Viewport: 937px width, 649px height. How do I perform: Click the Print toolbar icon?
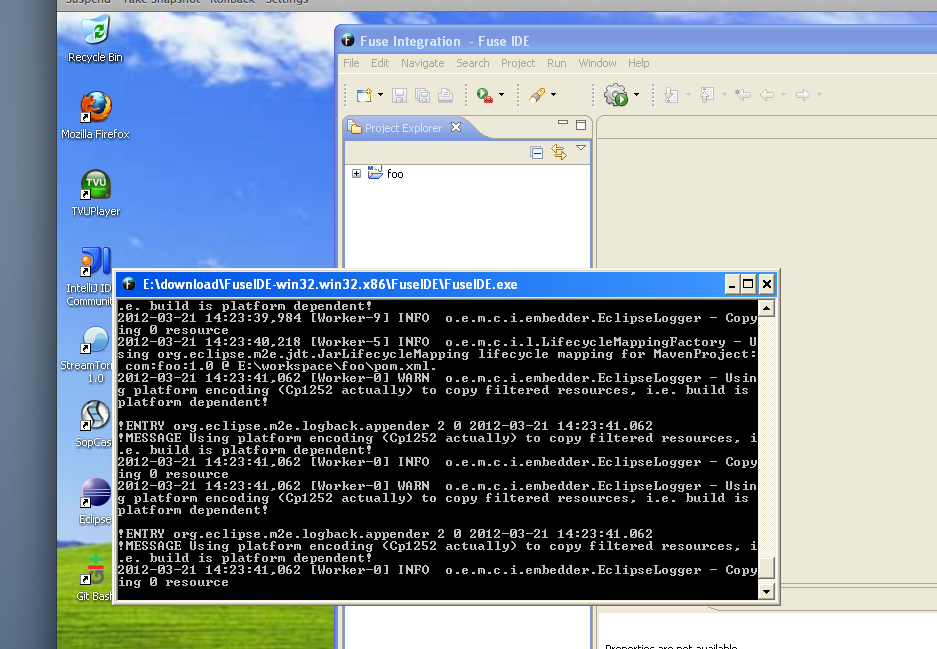[445, 95]
